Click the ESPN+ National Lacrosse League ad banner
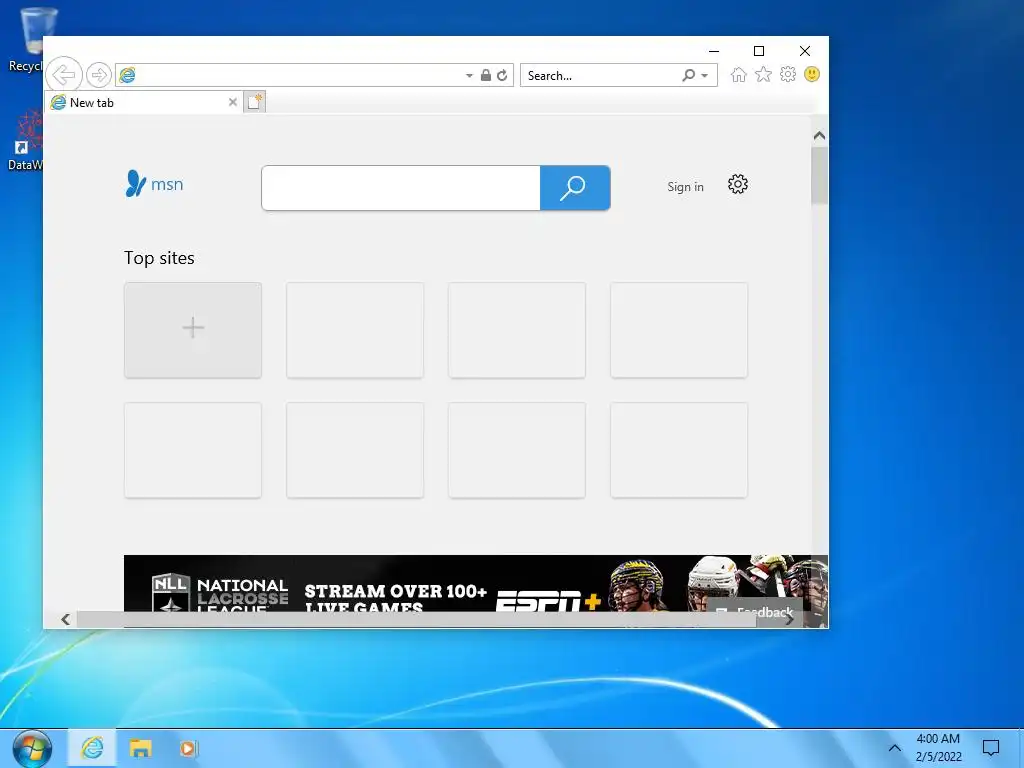The image size is (1024, 768). tap(475, 583)
